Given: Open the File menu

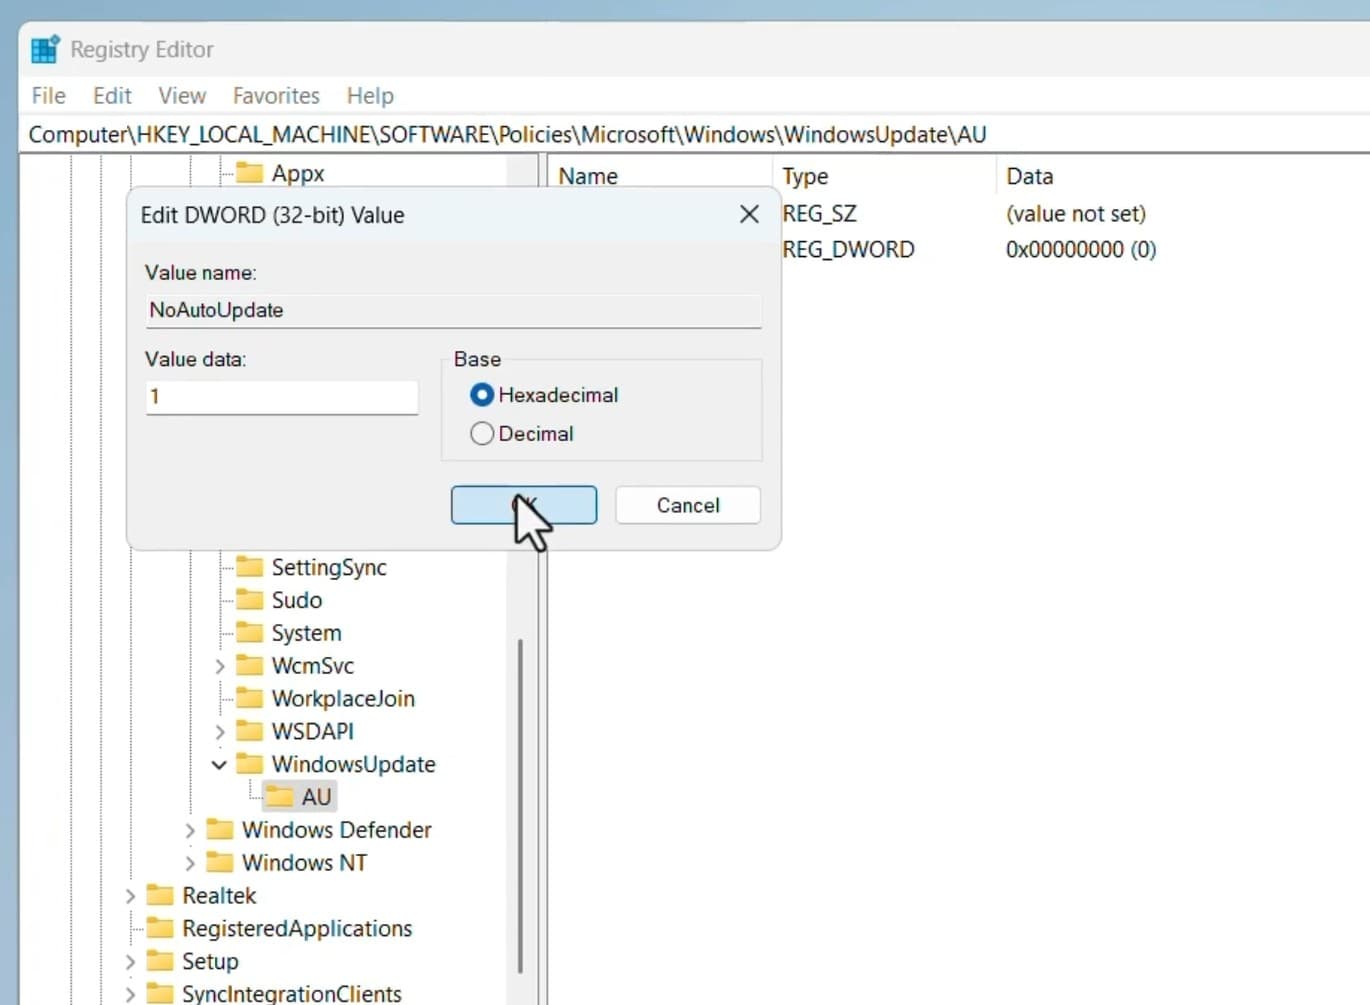Looking at the screenshot, I should pyautogui.click(x=48, y=96).
